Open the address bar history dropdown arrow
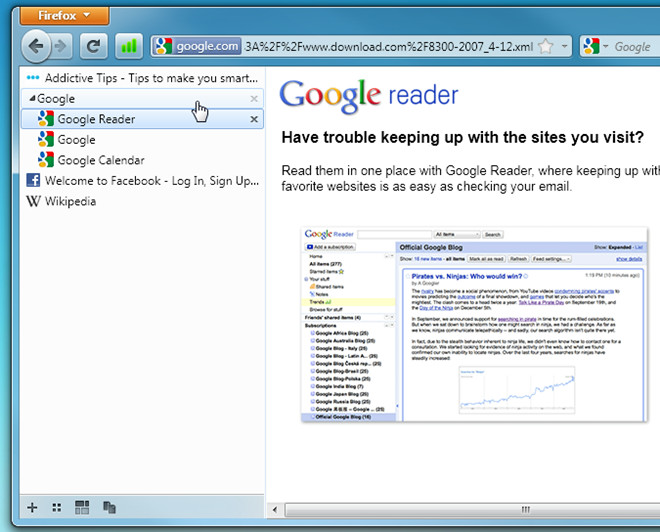Screen dimensions: 660x532 coord(564,46)
